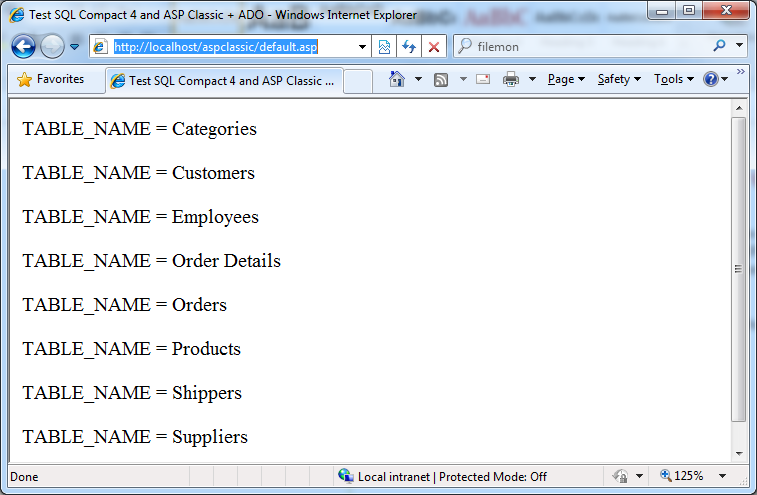Click the page icon in address bar
This screenshot has height=495, width=757.
point(100,47)
